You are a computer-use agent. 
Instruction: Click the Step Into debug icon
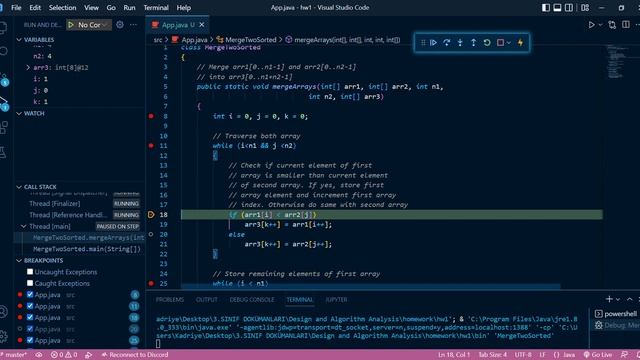point(460,42)
